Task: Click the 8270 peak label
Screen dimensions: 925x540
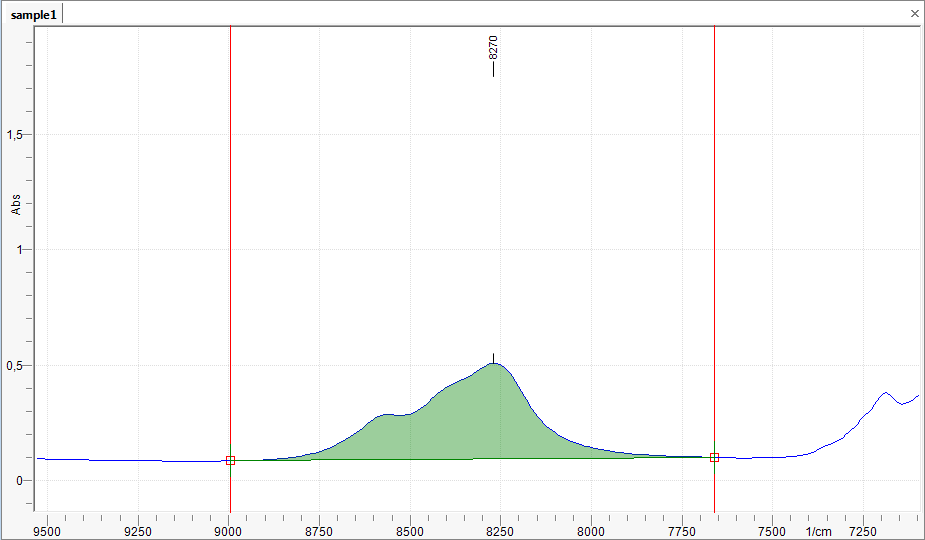Action: point(493,48)
